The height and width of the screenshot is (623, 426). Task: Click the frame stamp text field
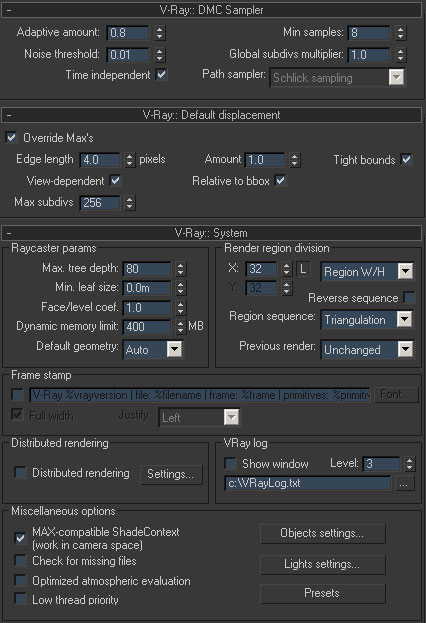[200, 395]
